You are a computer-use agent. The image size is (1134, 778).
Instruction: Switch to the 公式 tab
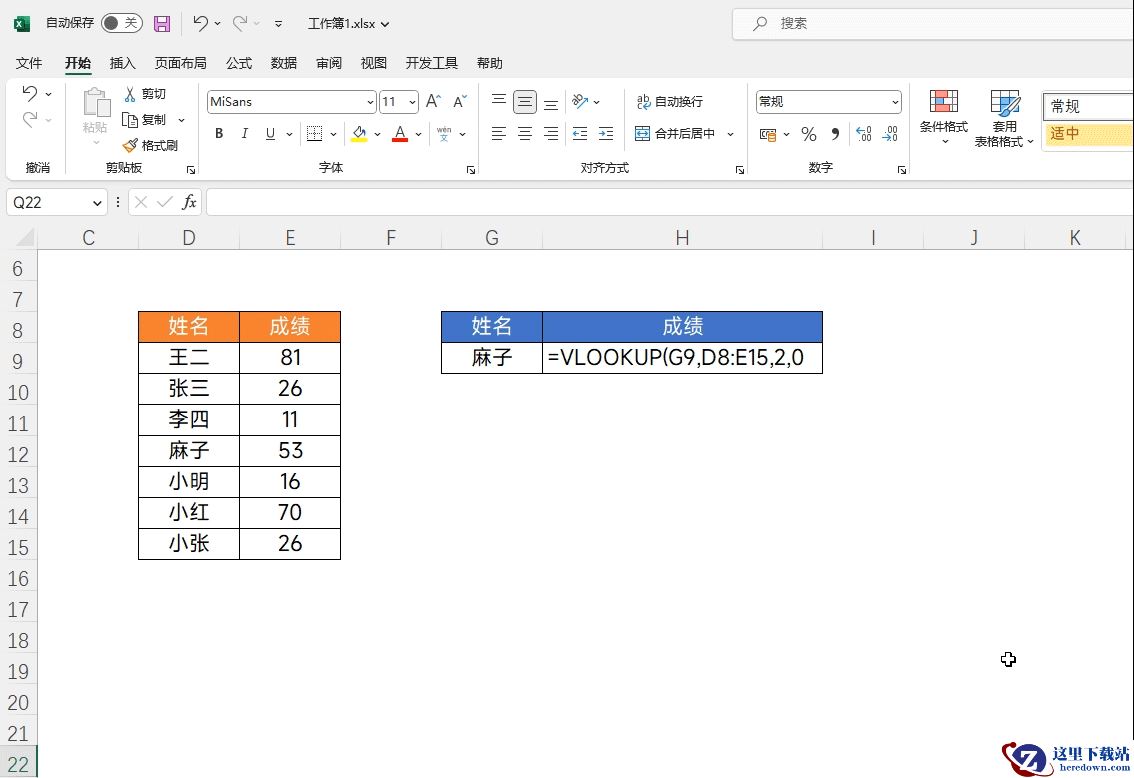(x=239, y=63)
